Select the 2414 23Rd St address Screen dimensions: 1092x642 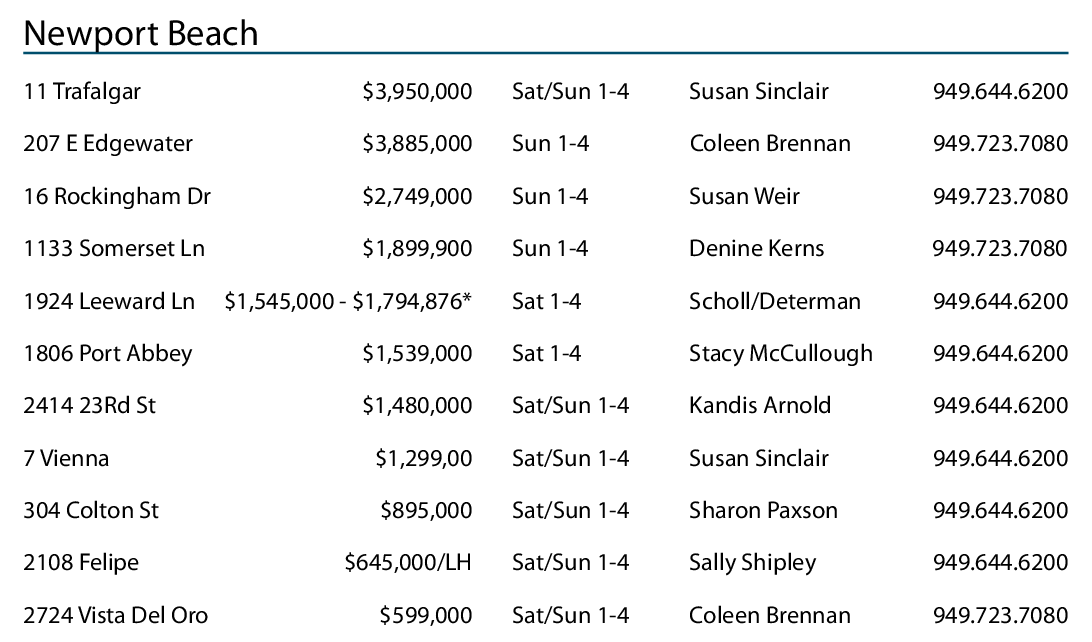(x=90, y=406)
